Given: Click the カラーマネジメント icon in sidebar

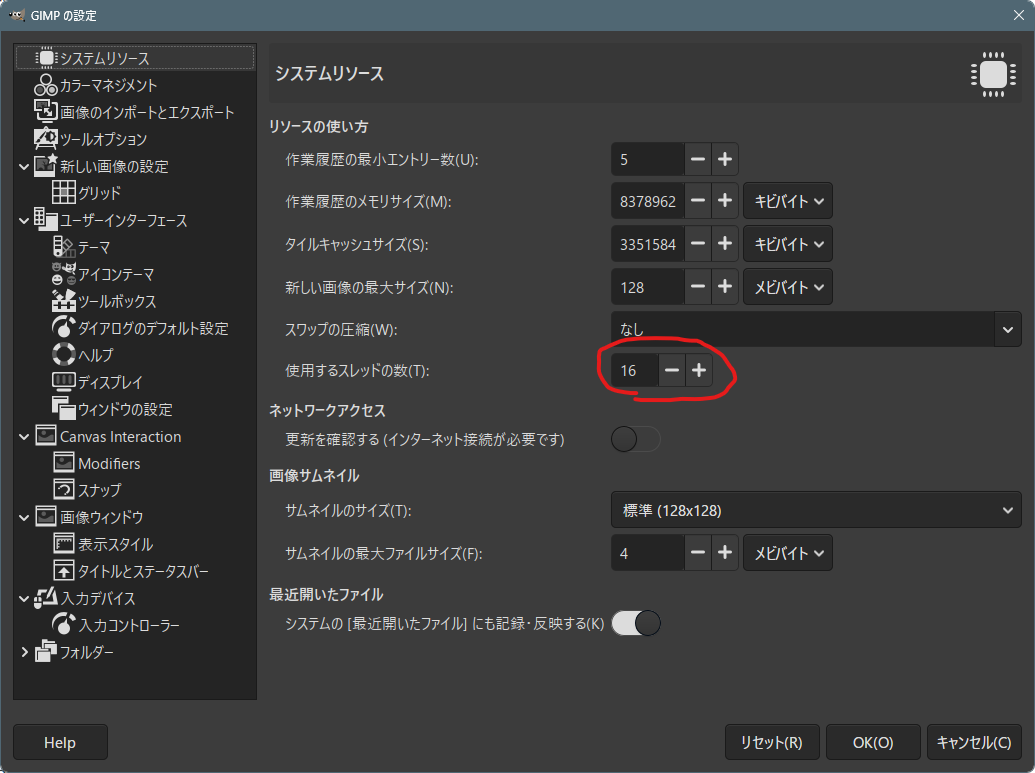Looking at the screenshot, I should (46, 86).
